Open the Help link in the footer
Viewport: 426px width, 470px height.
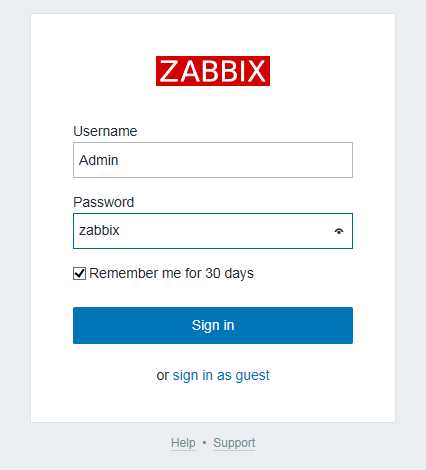click(x=183, y=443)
